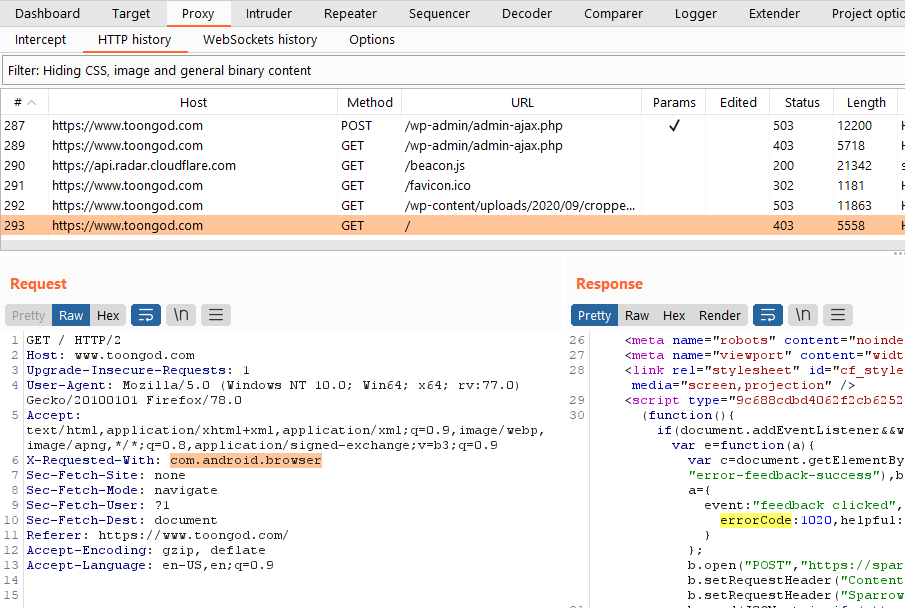Open the Sequencer tab
The width and height of the screenshot is (905, 608).
pyautogui.click(x=439, y=13)
